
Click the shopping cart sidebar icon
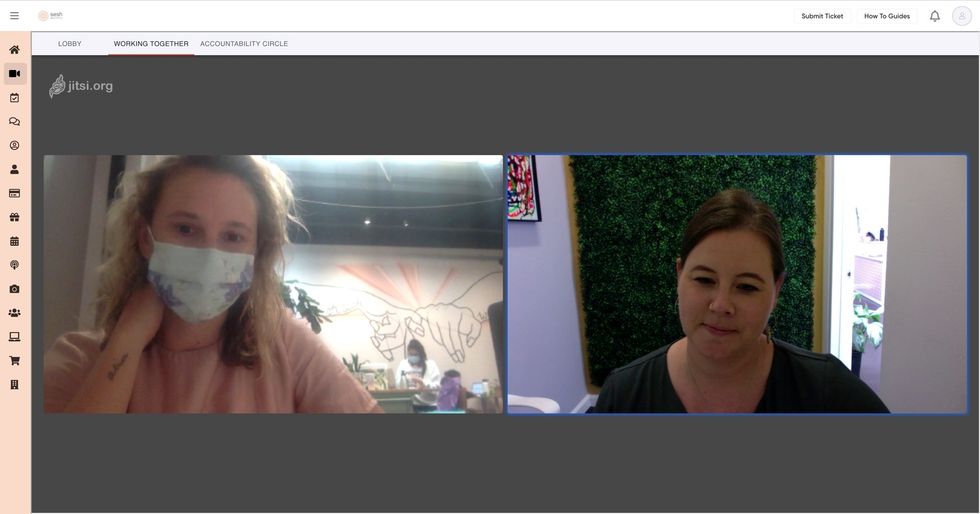[14, 361]
